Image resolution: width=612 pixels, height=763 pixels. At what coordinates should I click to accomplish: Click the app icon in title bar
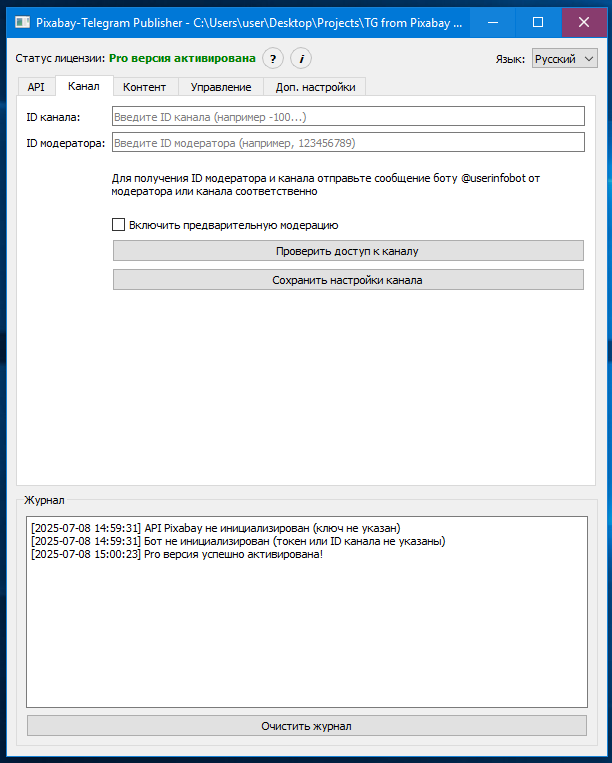[22, 22]
